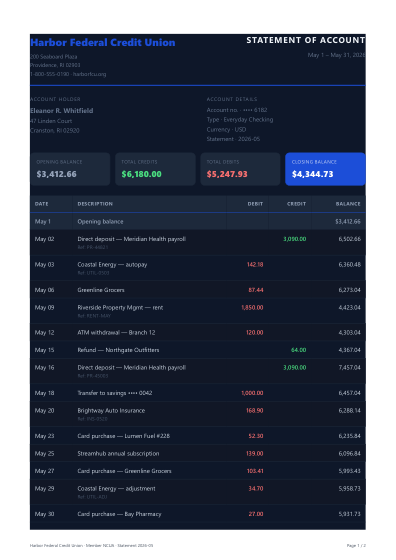This screenshot has width=396, height=560.
Task: Select the transfer debit amount 1,000.00
Action: (x=252, y=393)
